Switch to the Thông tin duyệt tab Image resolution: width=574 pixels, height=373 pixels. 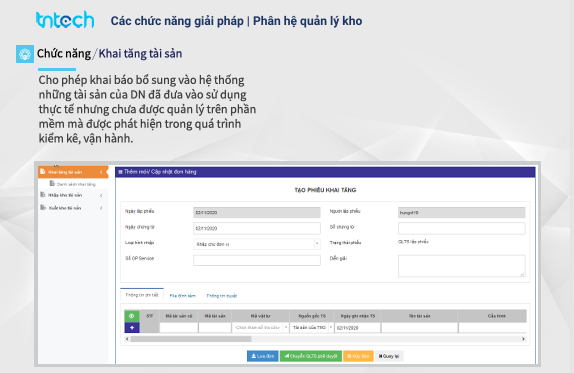[221, 296]
